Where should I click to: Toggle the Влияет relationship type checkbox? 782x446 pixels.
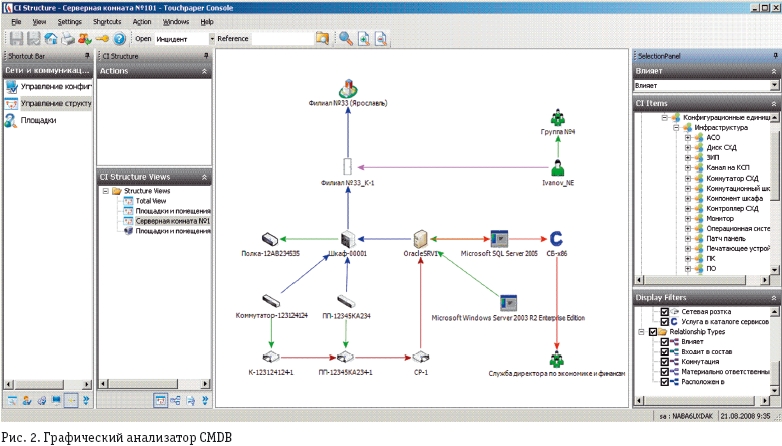[x=666, y=341]
